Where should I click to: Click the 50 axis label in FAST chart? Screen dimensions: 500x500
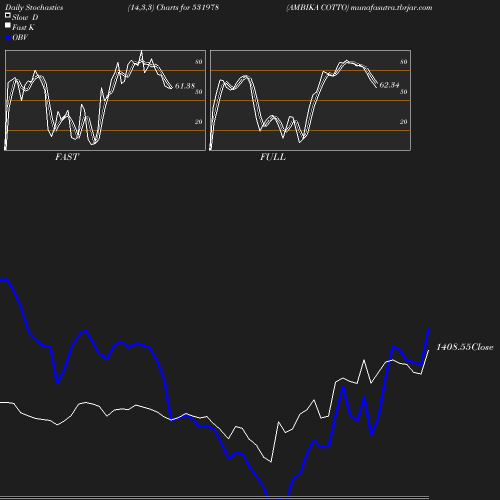pos(199,92)
